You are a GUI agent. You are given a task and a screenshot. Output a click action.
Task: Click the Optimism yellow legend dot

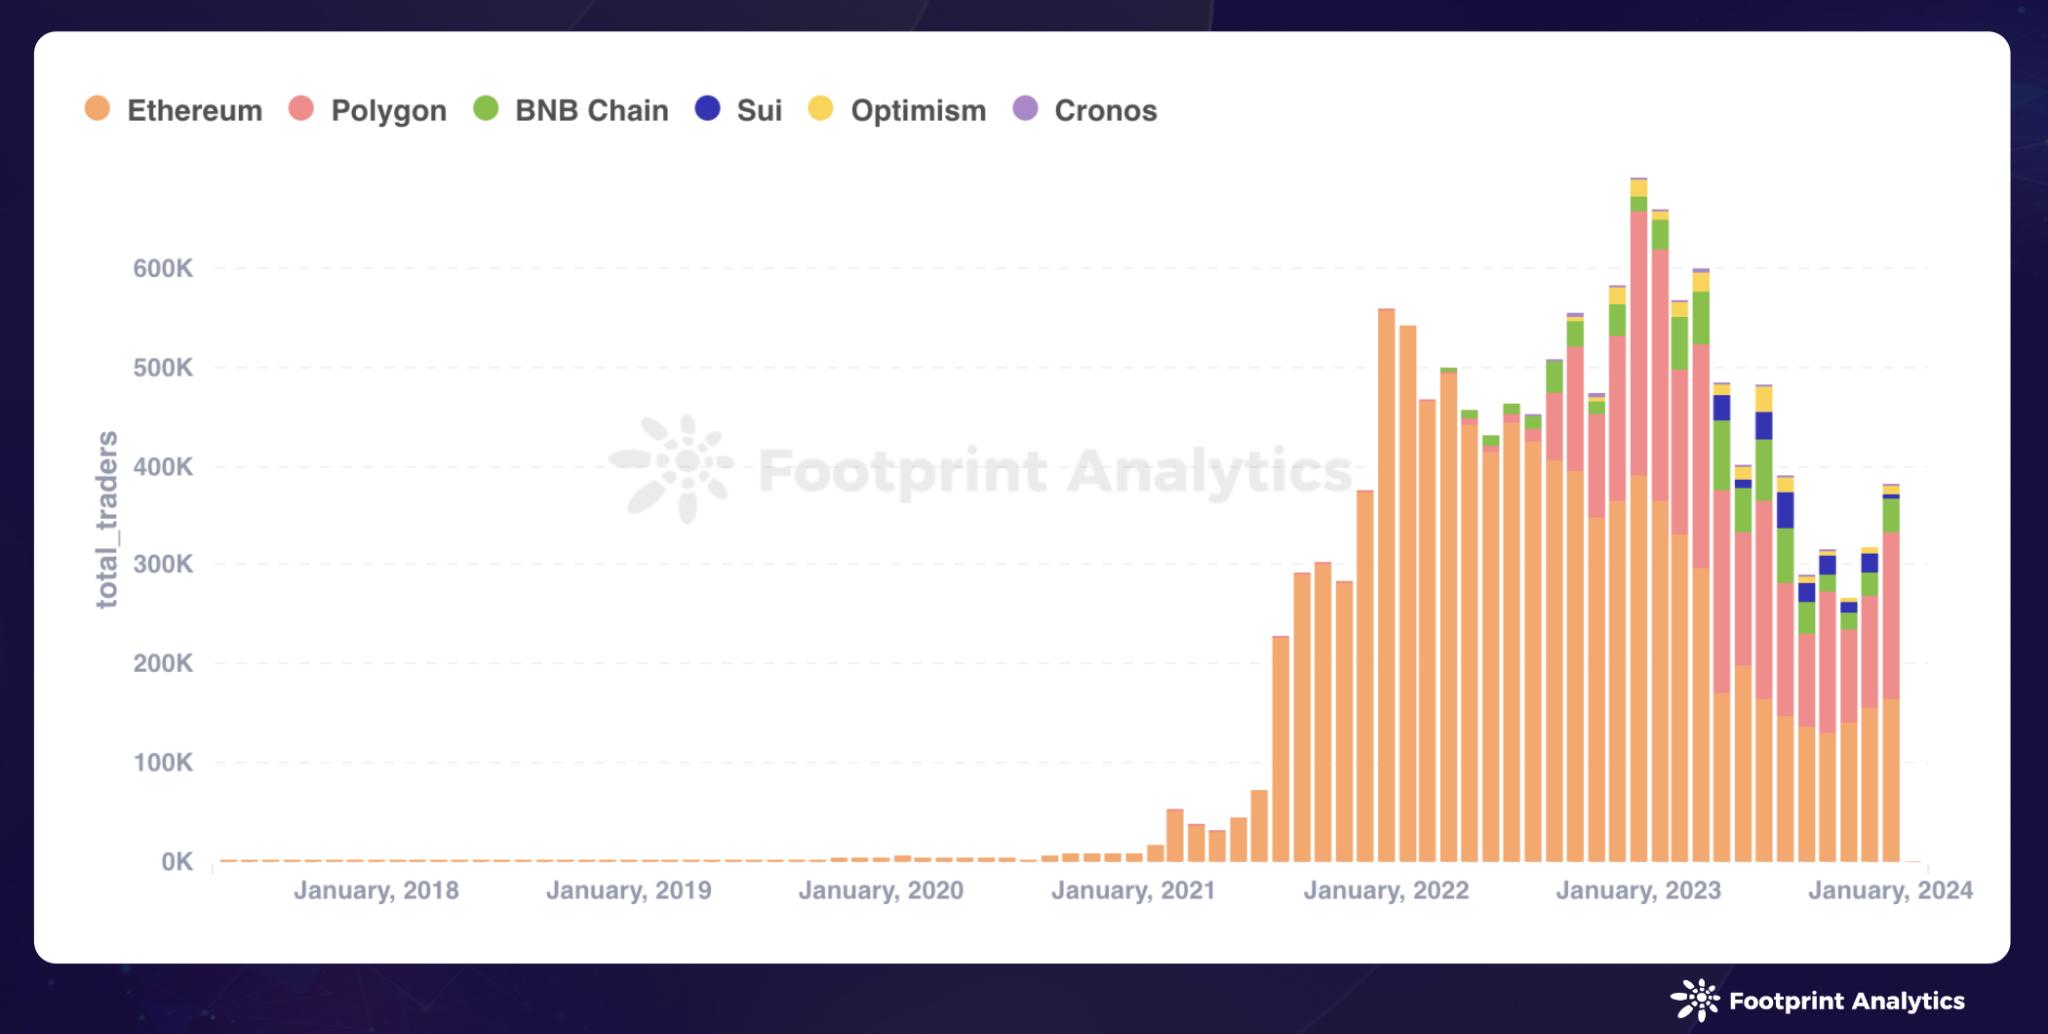click(x=821, y=108)
